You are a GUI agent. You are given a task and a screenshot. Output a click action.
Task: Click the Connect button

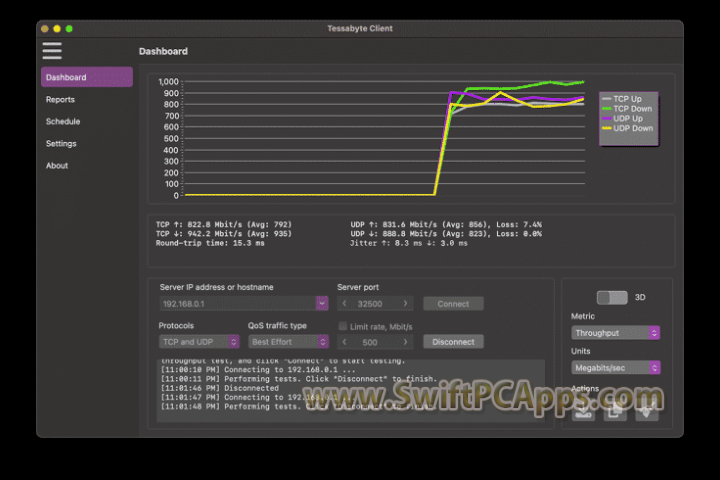point(453,304)
